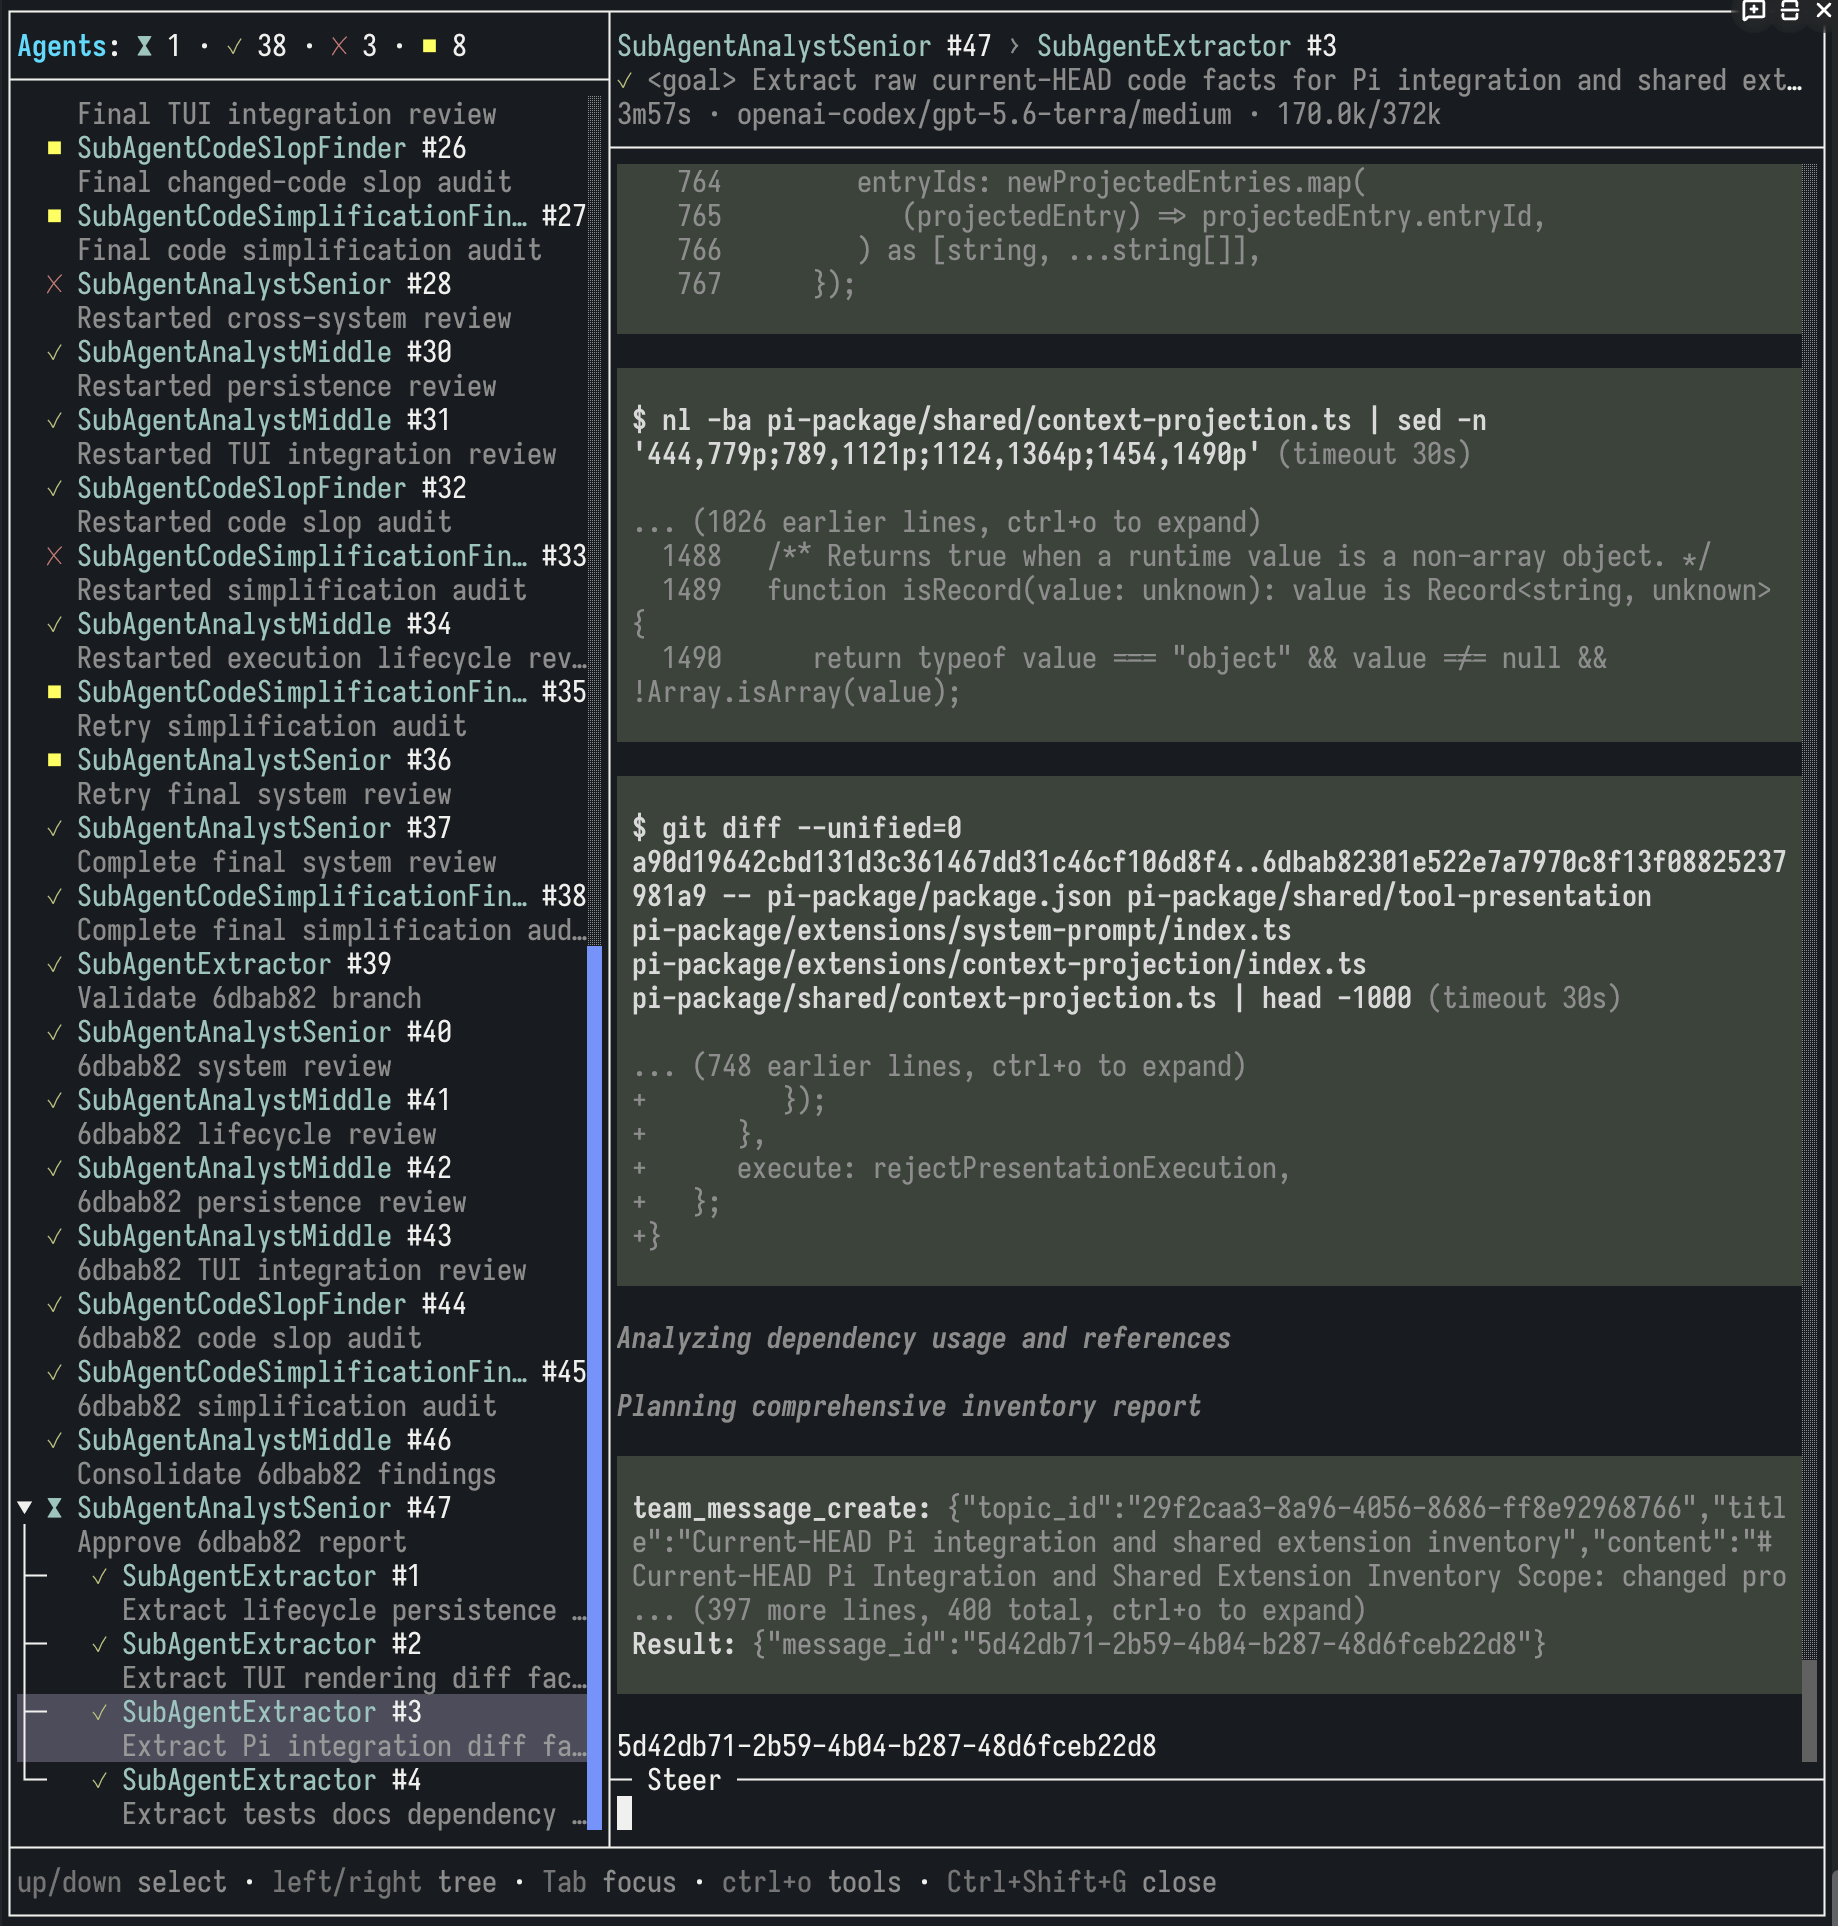The height and width of the screenshot is (1926, 1838).
Task: Click check status beside SubAgentExtractor #39
Action: coord(54,964)
